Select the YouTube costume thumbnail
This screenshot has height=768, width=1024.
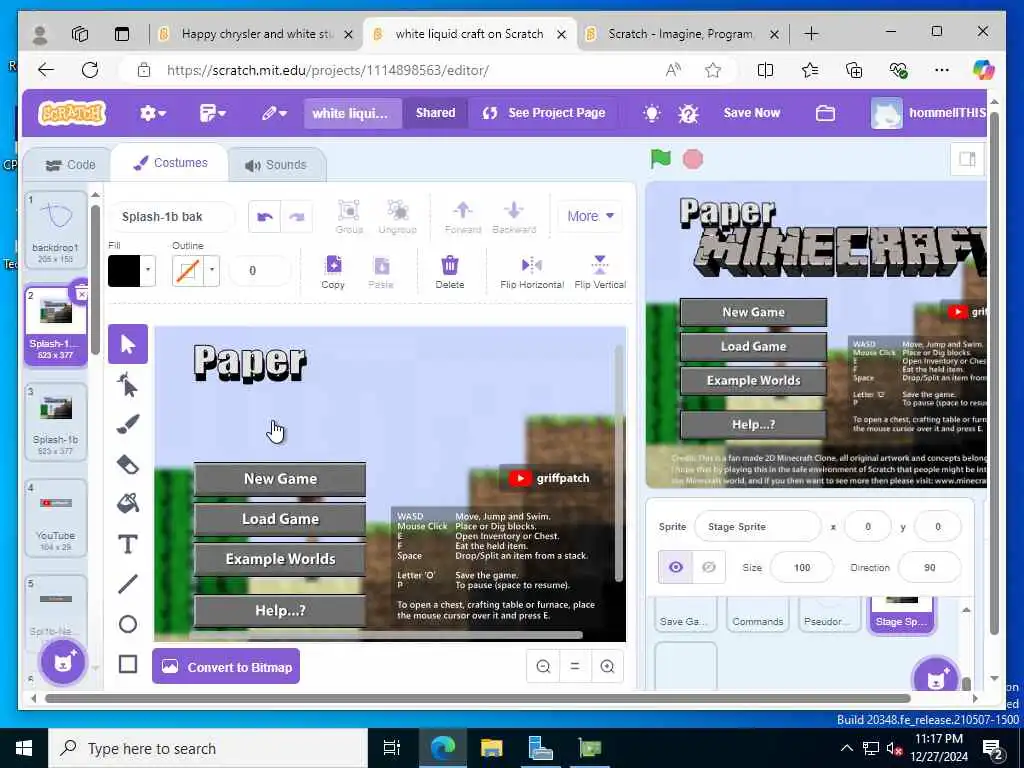tap(56, 518)
